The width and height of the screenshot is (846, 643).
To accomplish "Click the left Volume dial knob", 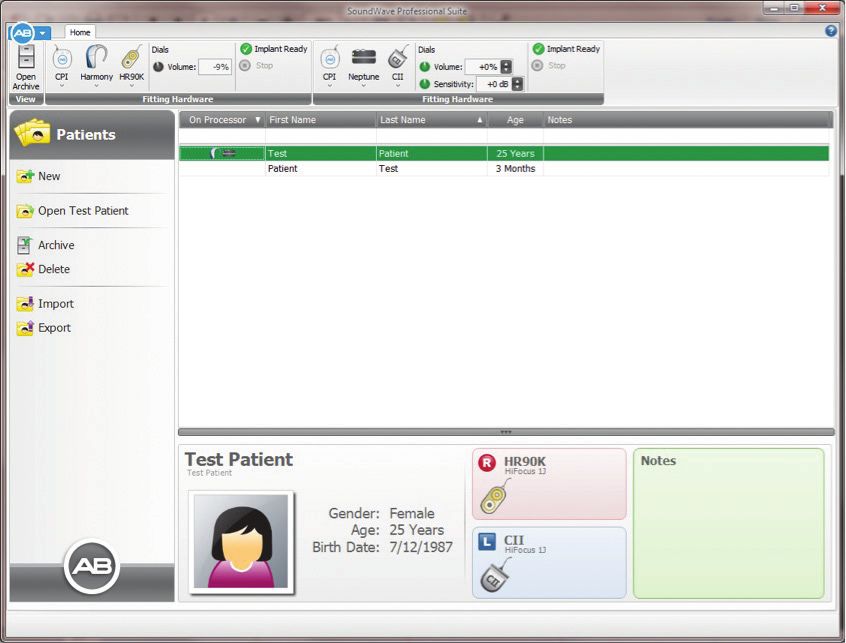I will click(x=158, y=67).
